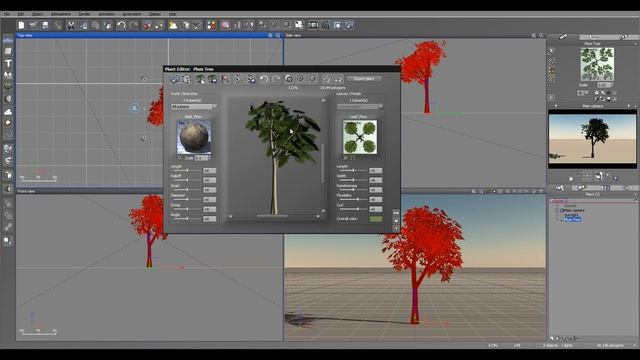This screenshot has height=360, width=640.
Task: Click the bark material sphere thumbnail
Action: tap(194, 137)
